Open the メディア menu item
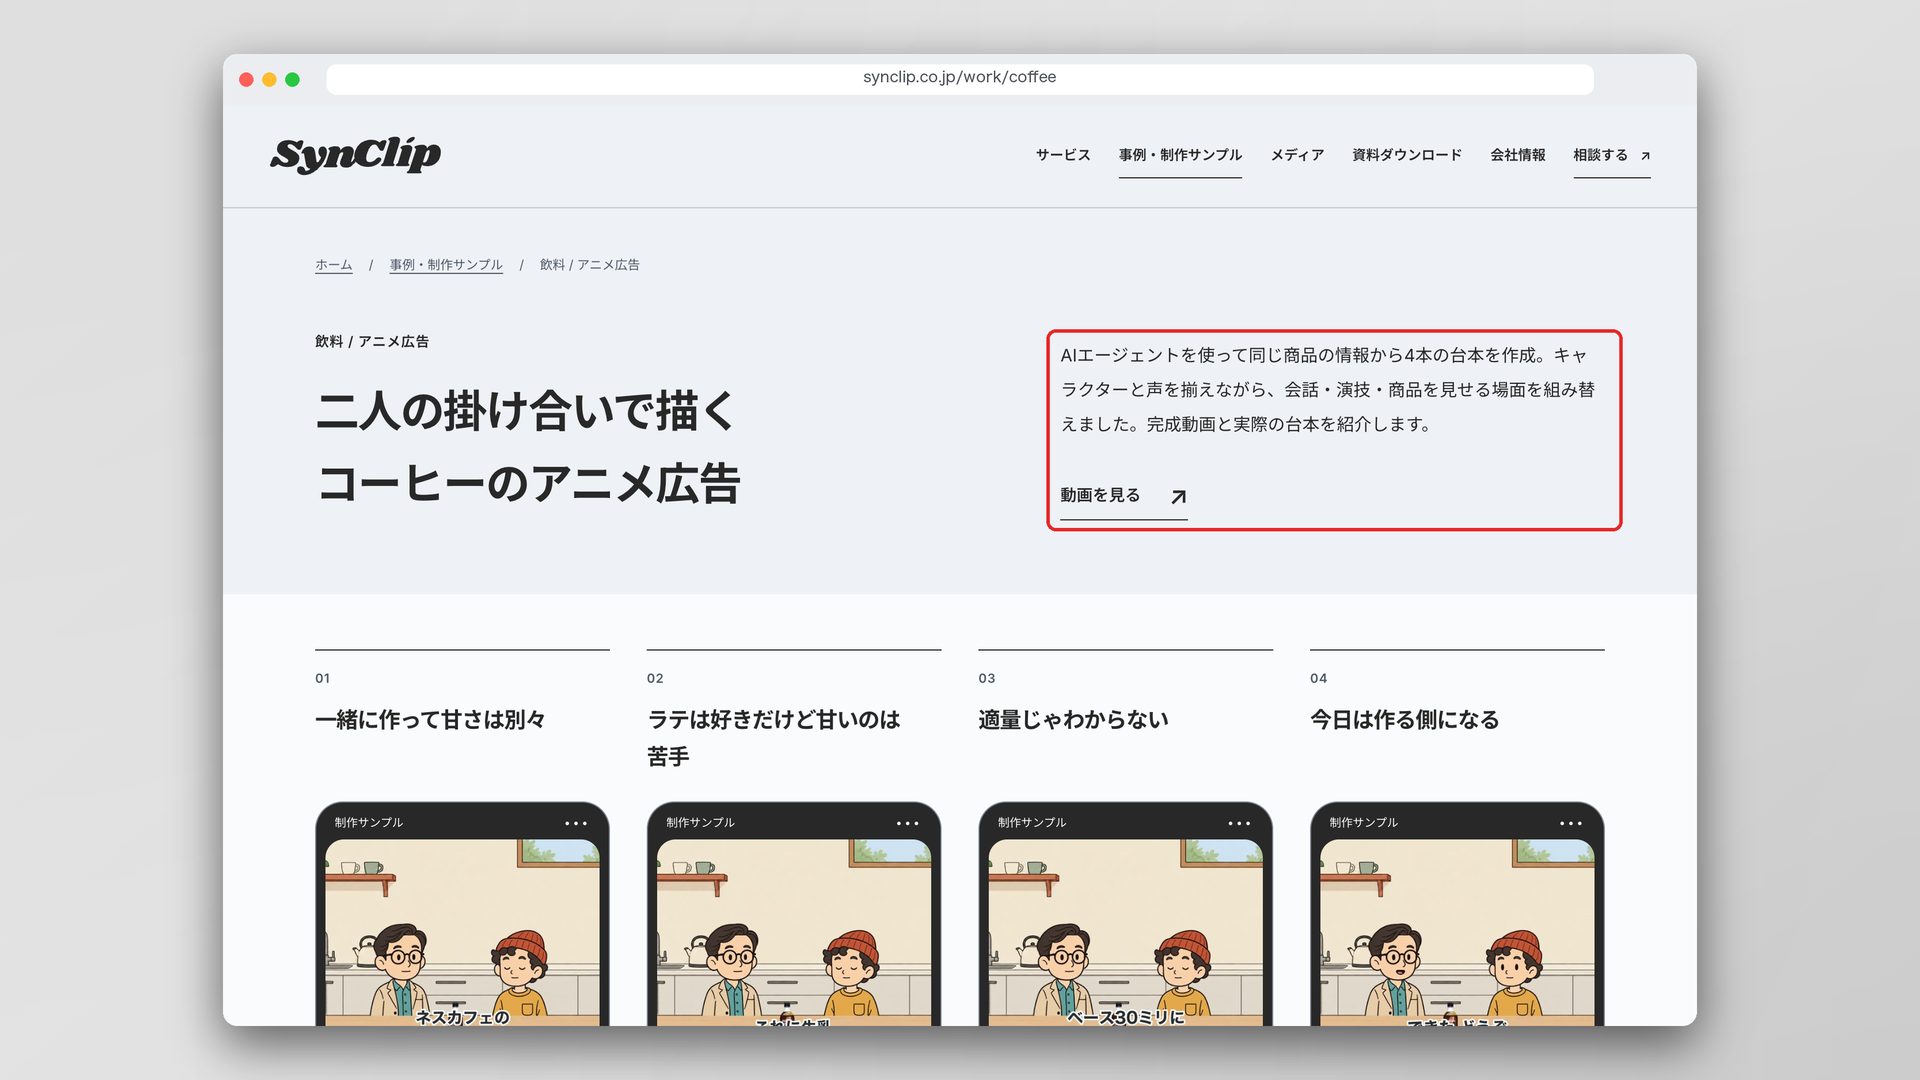 (1297, 155)
